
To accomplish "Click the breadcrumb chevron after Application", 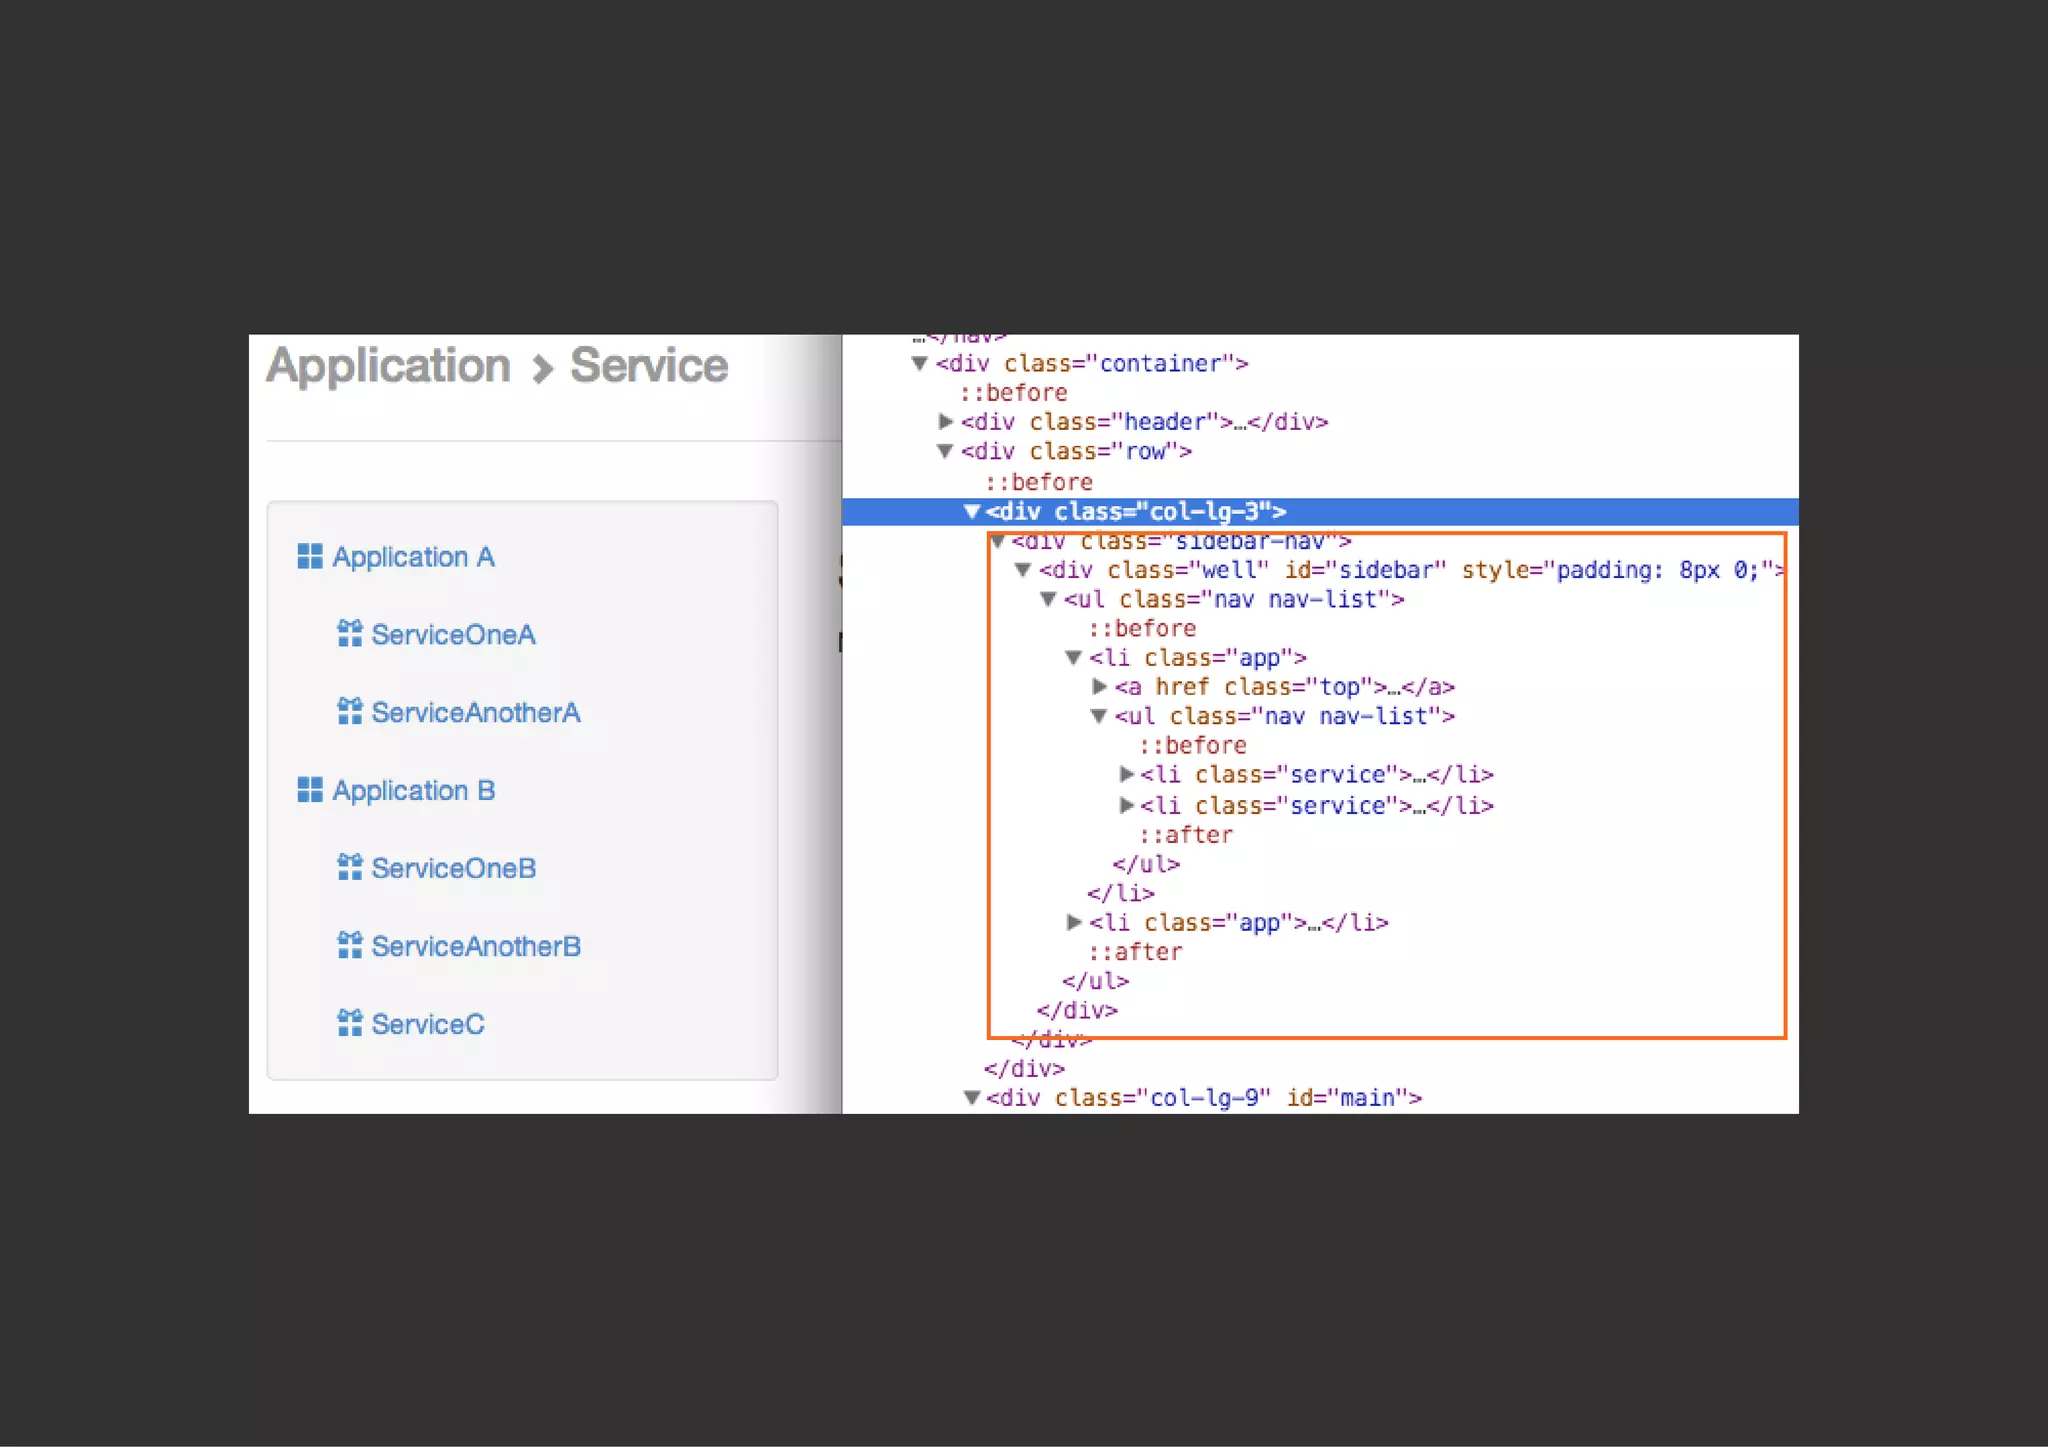I will coord(542,369).
